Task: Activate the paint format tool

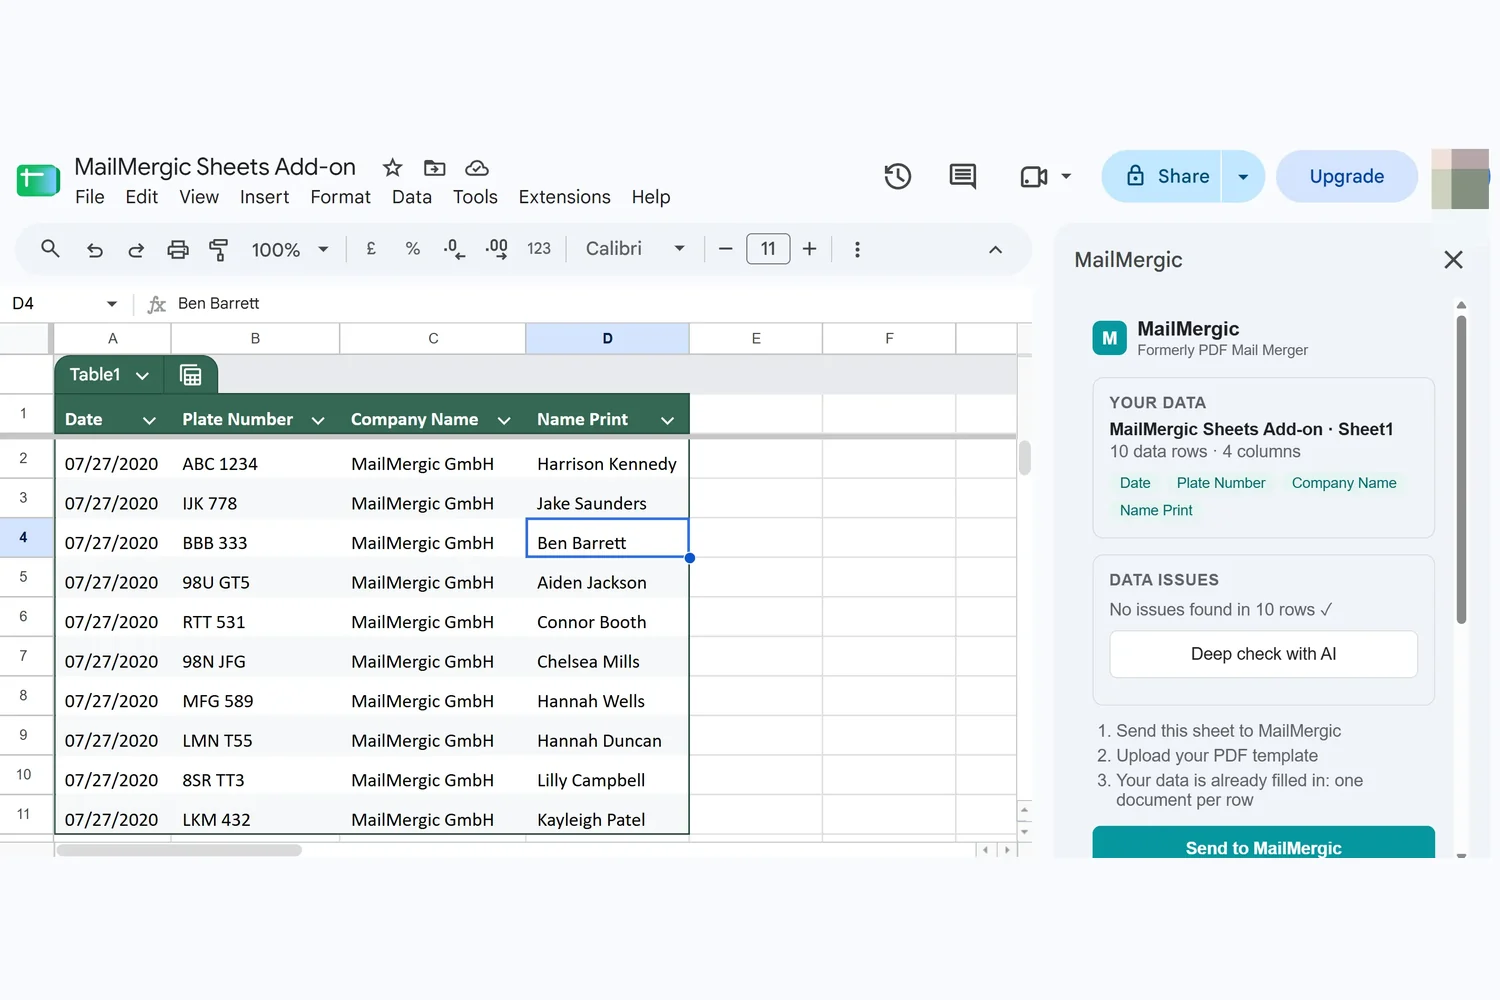Action: (218, 249)
